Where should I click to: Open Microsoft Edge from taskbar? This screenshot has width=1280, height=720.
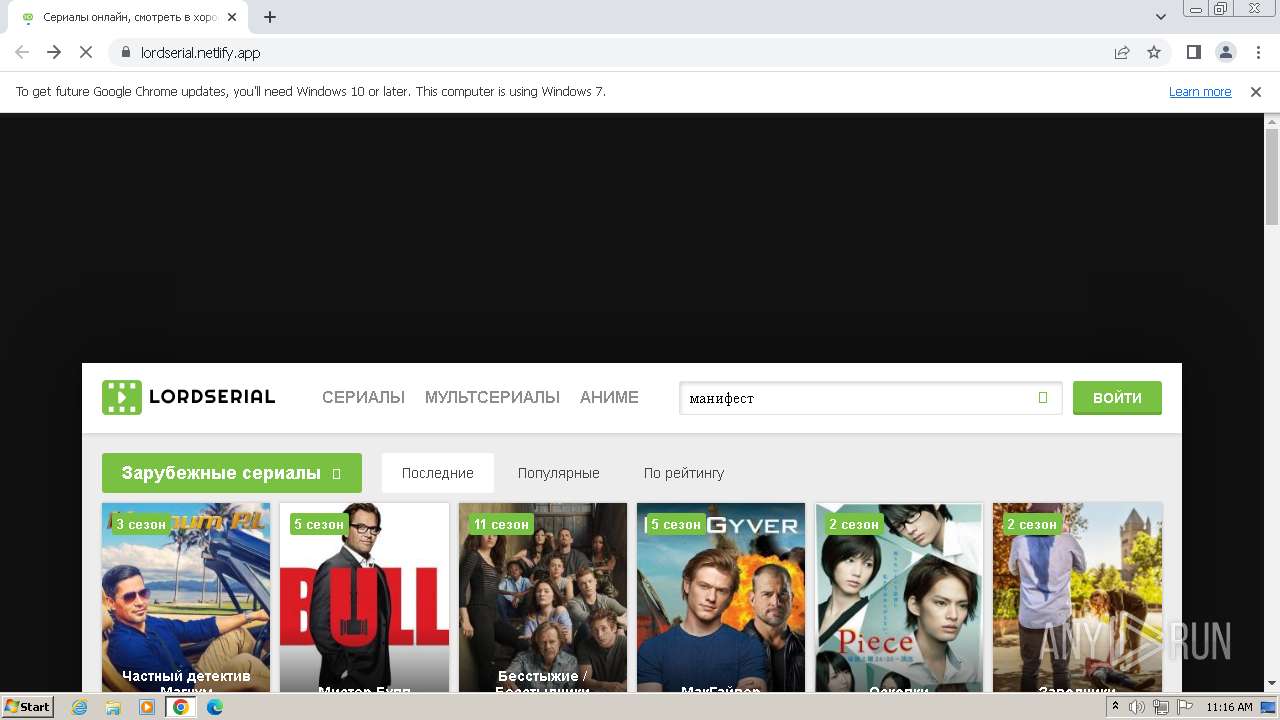pos(214,707)
